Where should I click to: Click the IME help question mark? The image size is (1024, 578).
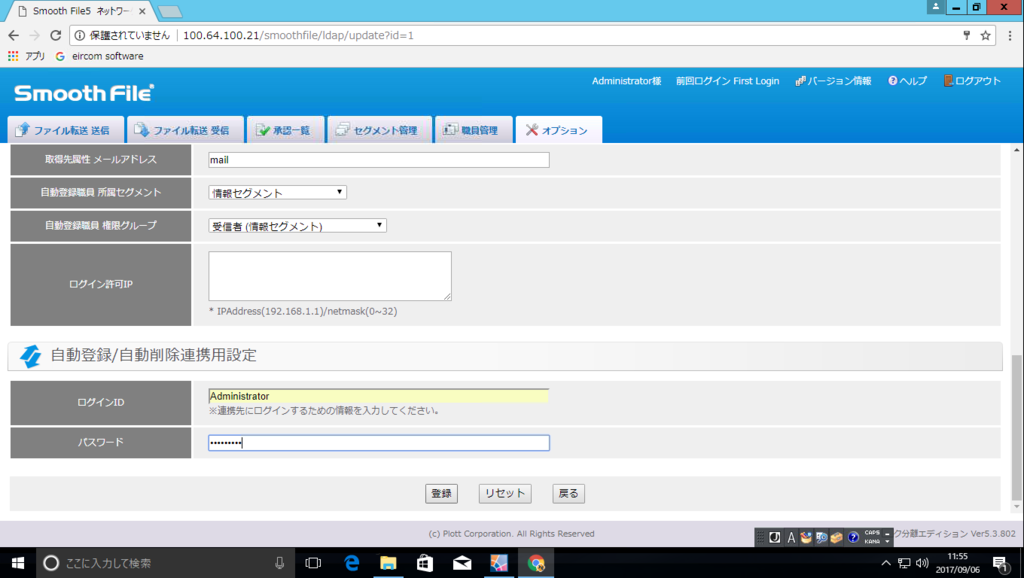pyautogui.click(x=853, y=538)
